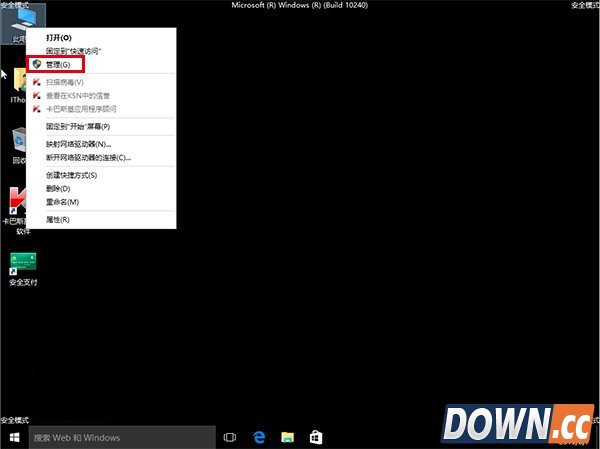Launch Microsoft Edge from the taskbar
600x449 pixels.
tap(258, 437)
